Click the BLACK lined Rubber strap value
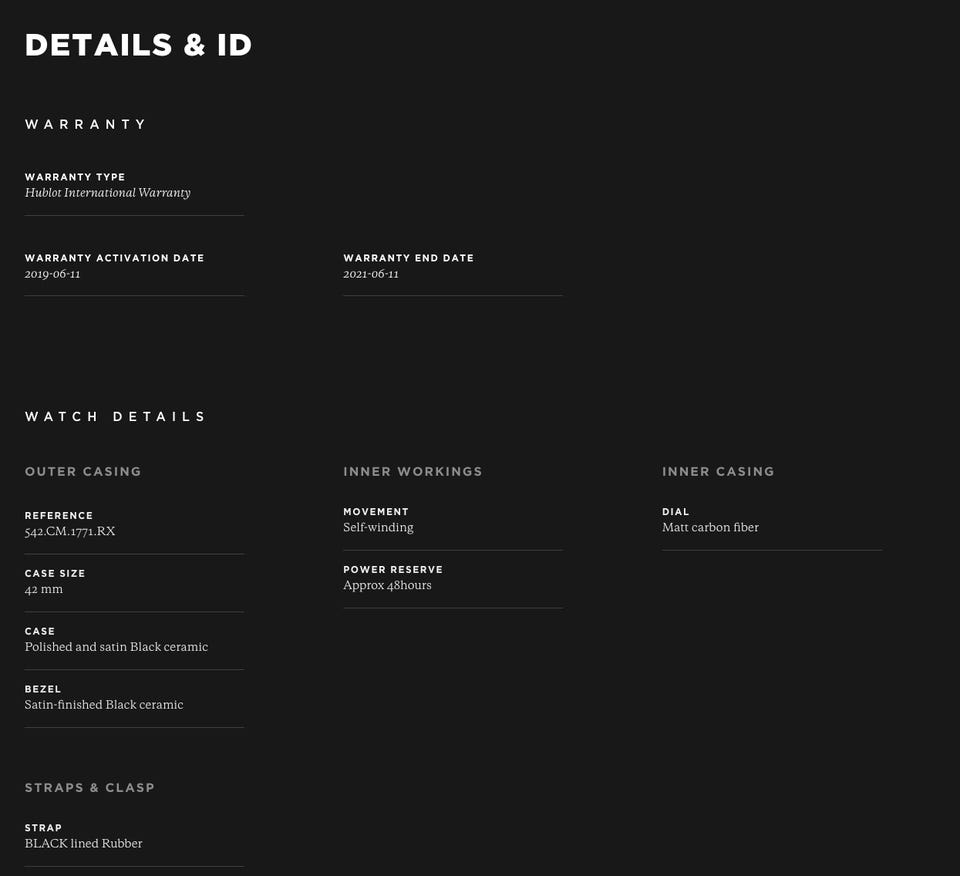960x876 pixels. point(83,843)
